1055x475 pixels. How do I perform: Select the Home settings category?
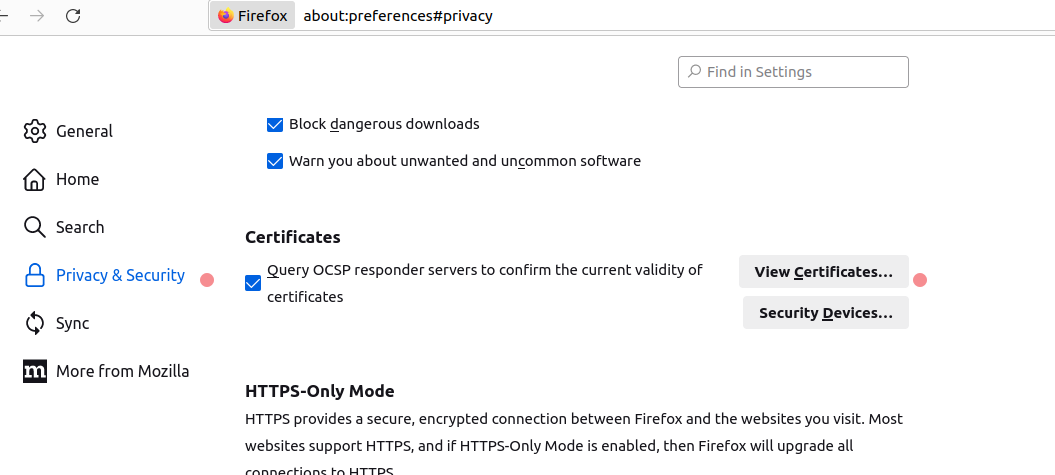[x=77, y=179]
